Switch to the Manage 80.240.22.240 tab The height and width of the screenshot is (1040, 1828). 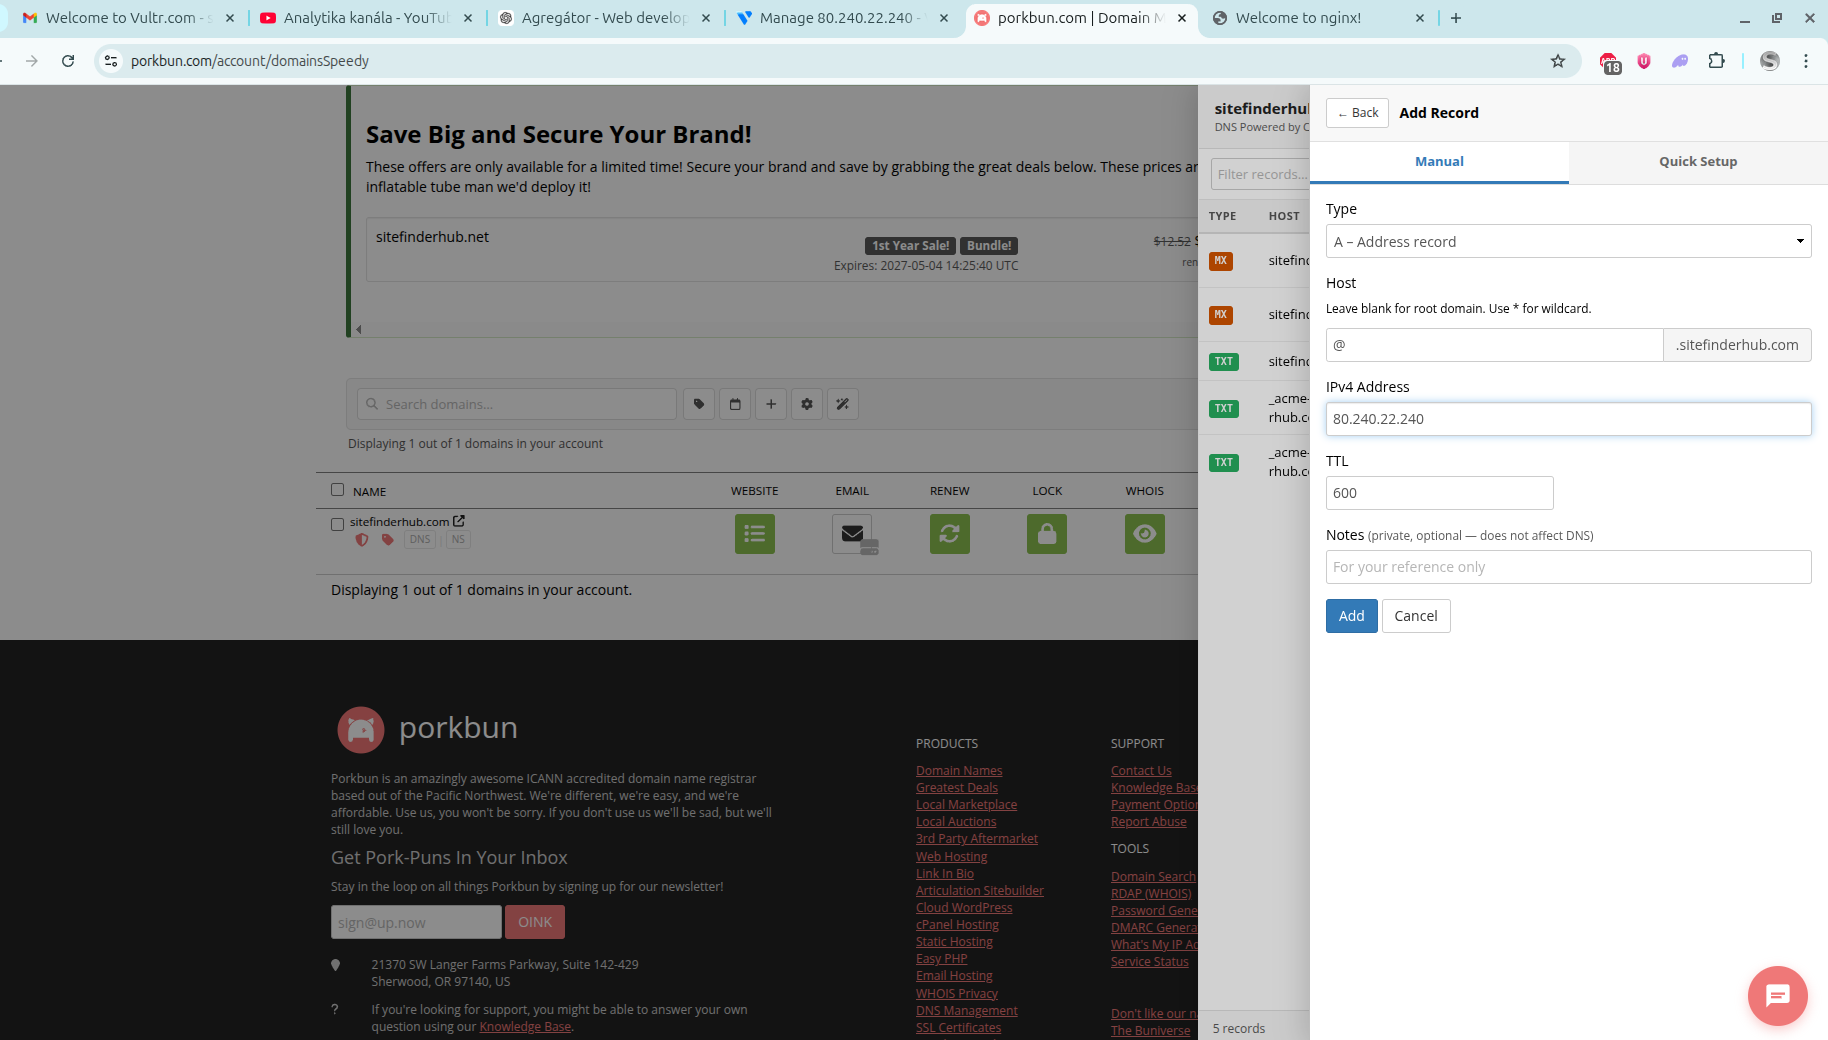tap(842, 18)
